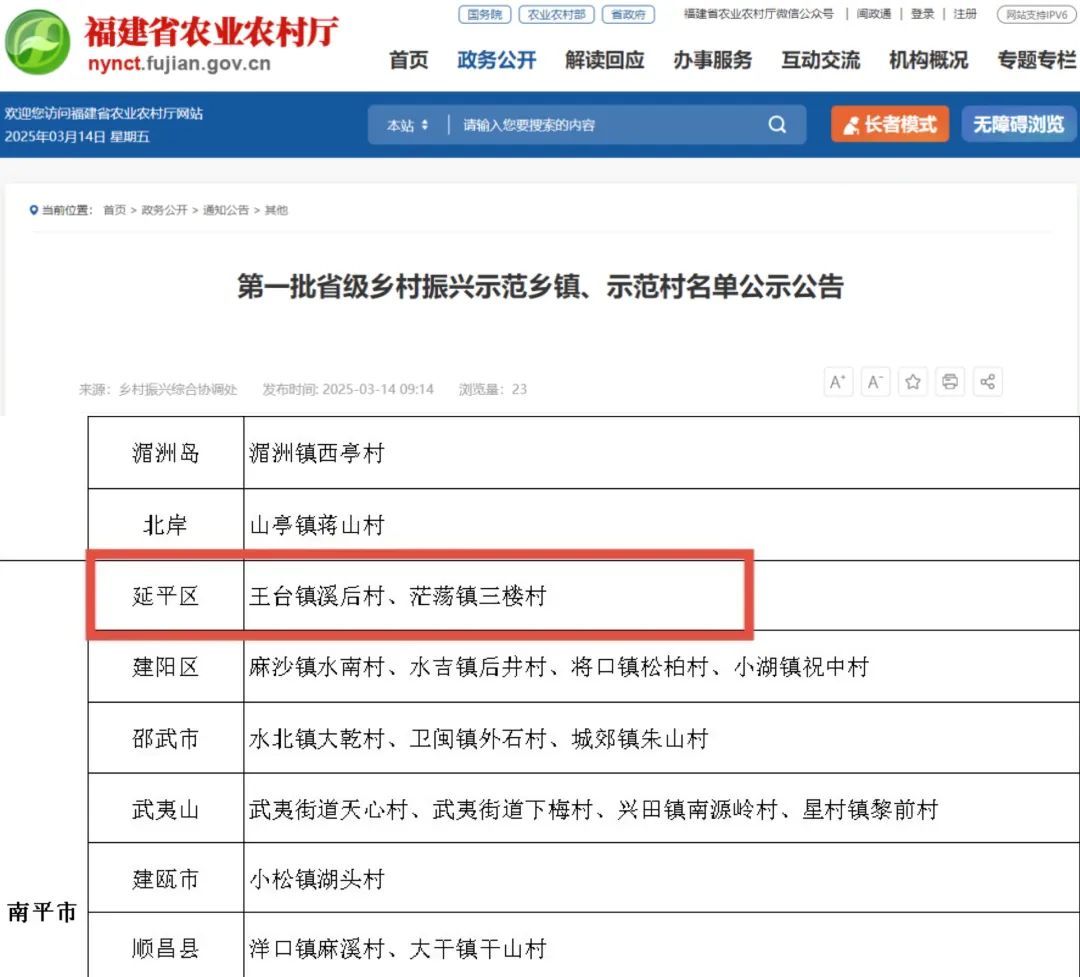Enable 长者模式 elder mode
Image resolution: width=1080 pixels, height=977 pixels.
click(x=890, y=125)
